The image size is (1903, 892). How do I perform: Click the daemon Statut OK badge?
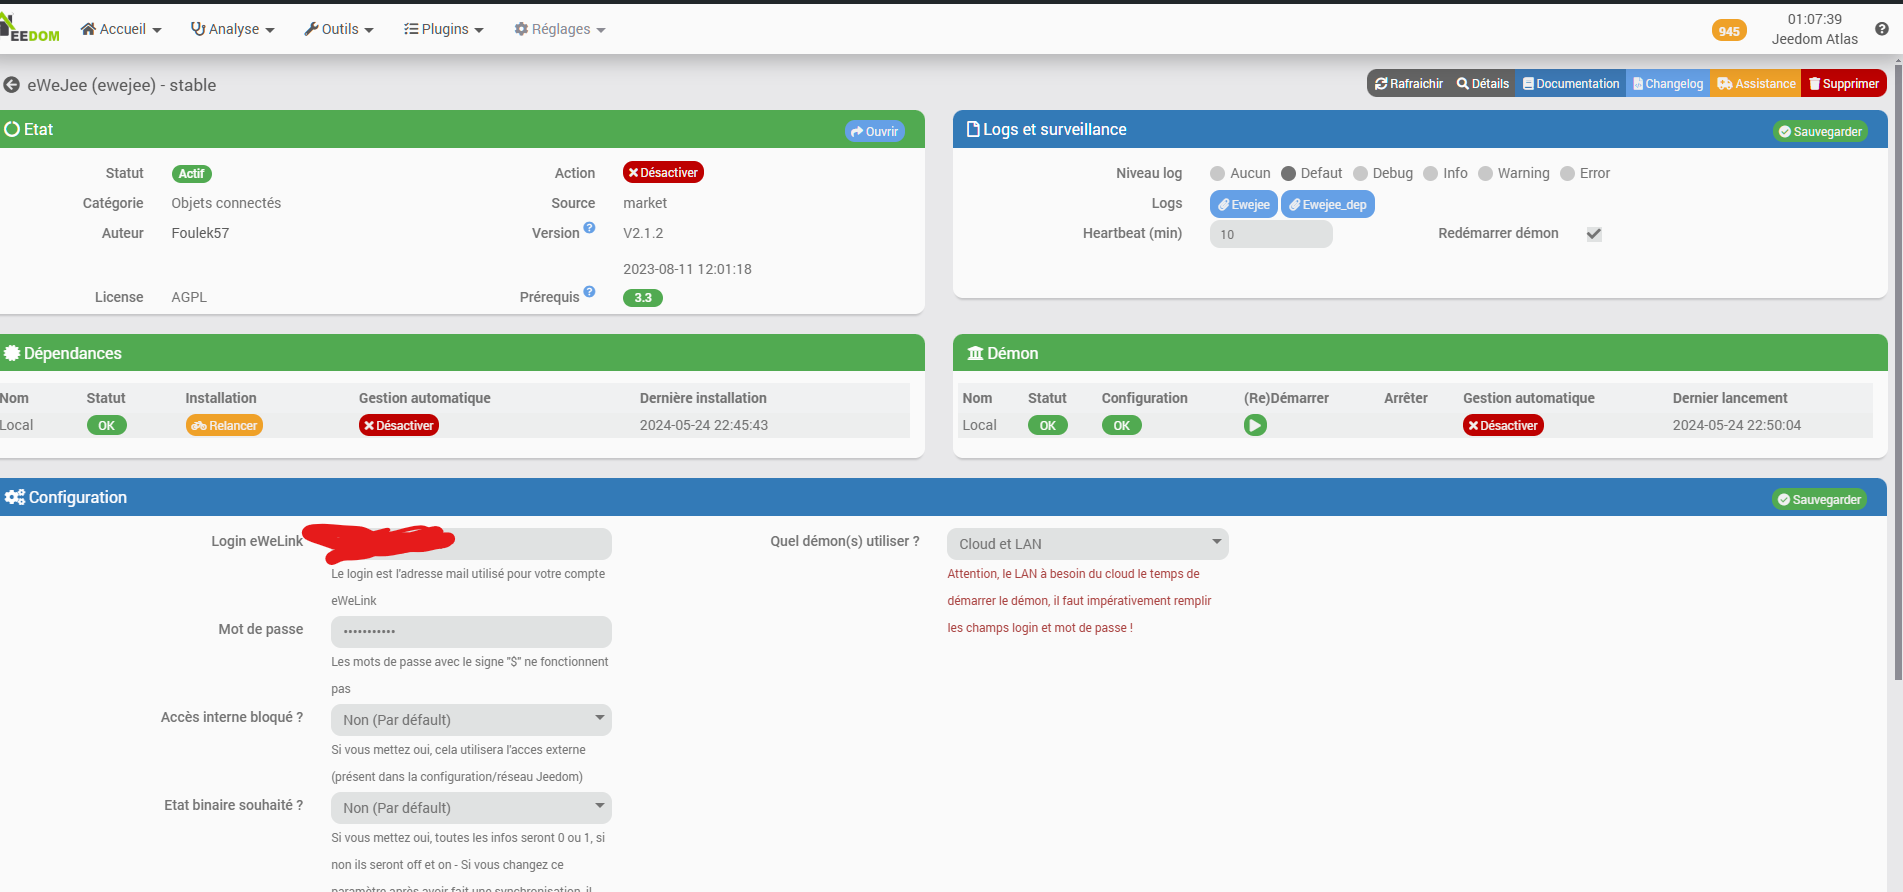[1047, 425]
